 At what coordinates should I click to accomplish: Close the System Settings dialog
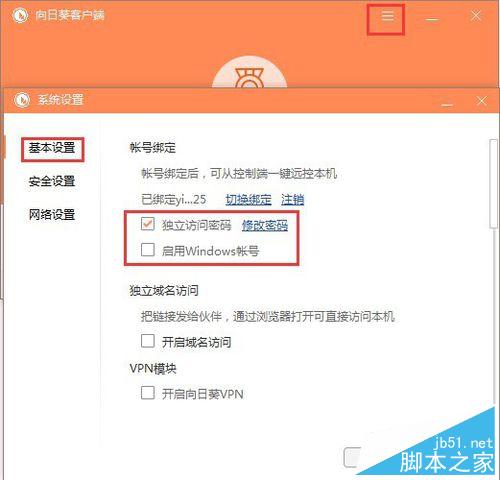point(481,101)
